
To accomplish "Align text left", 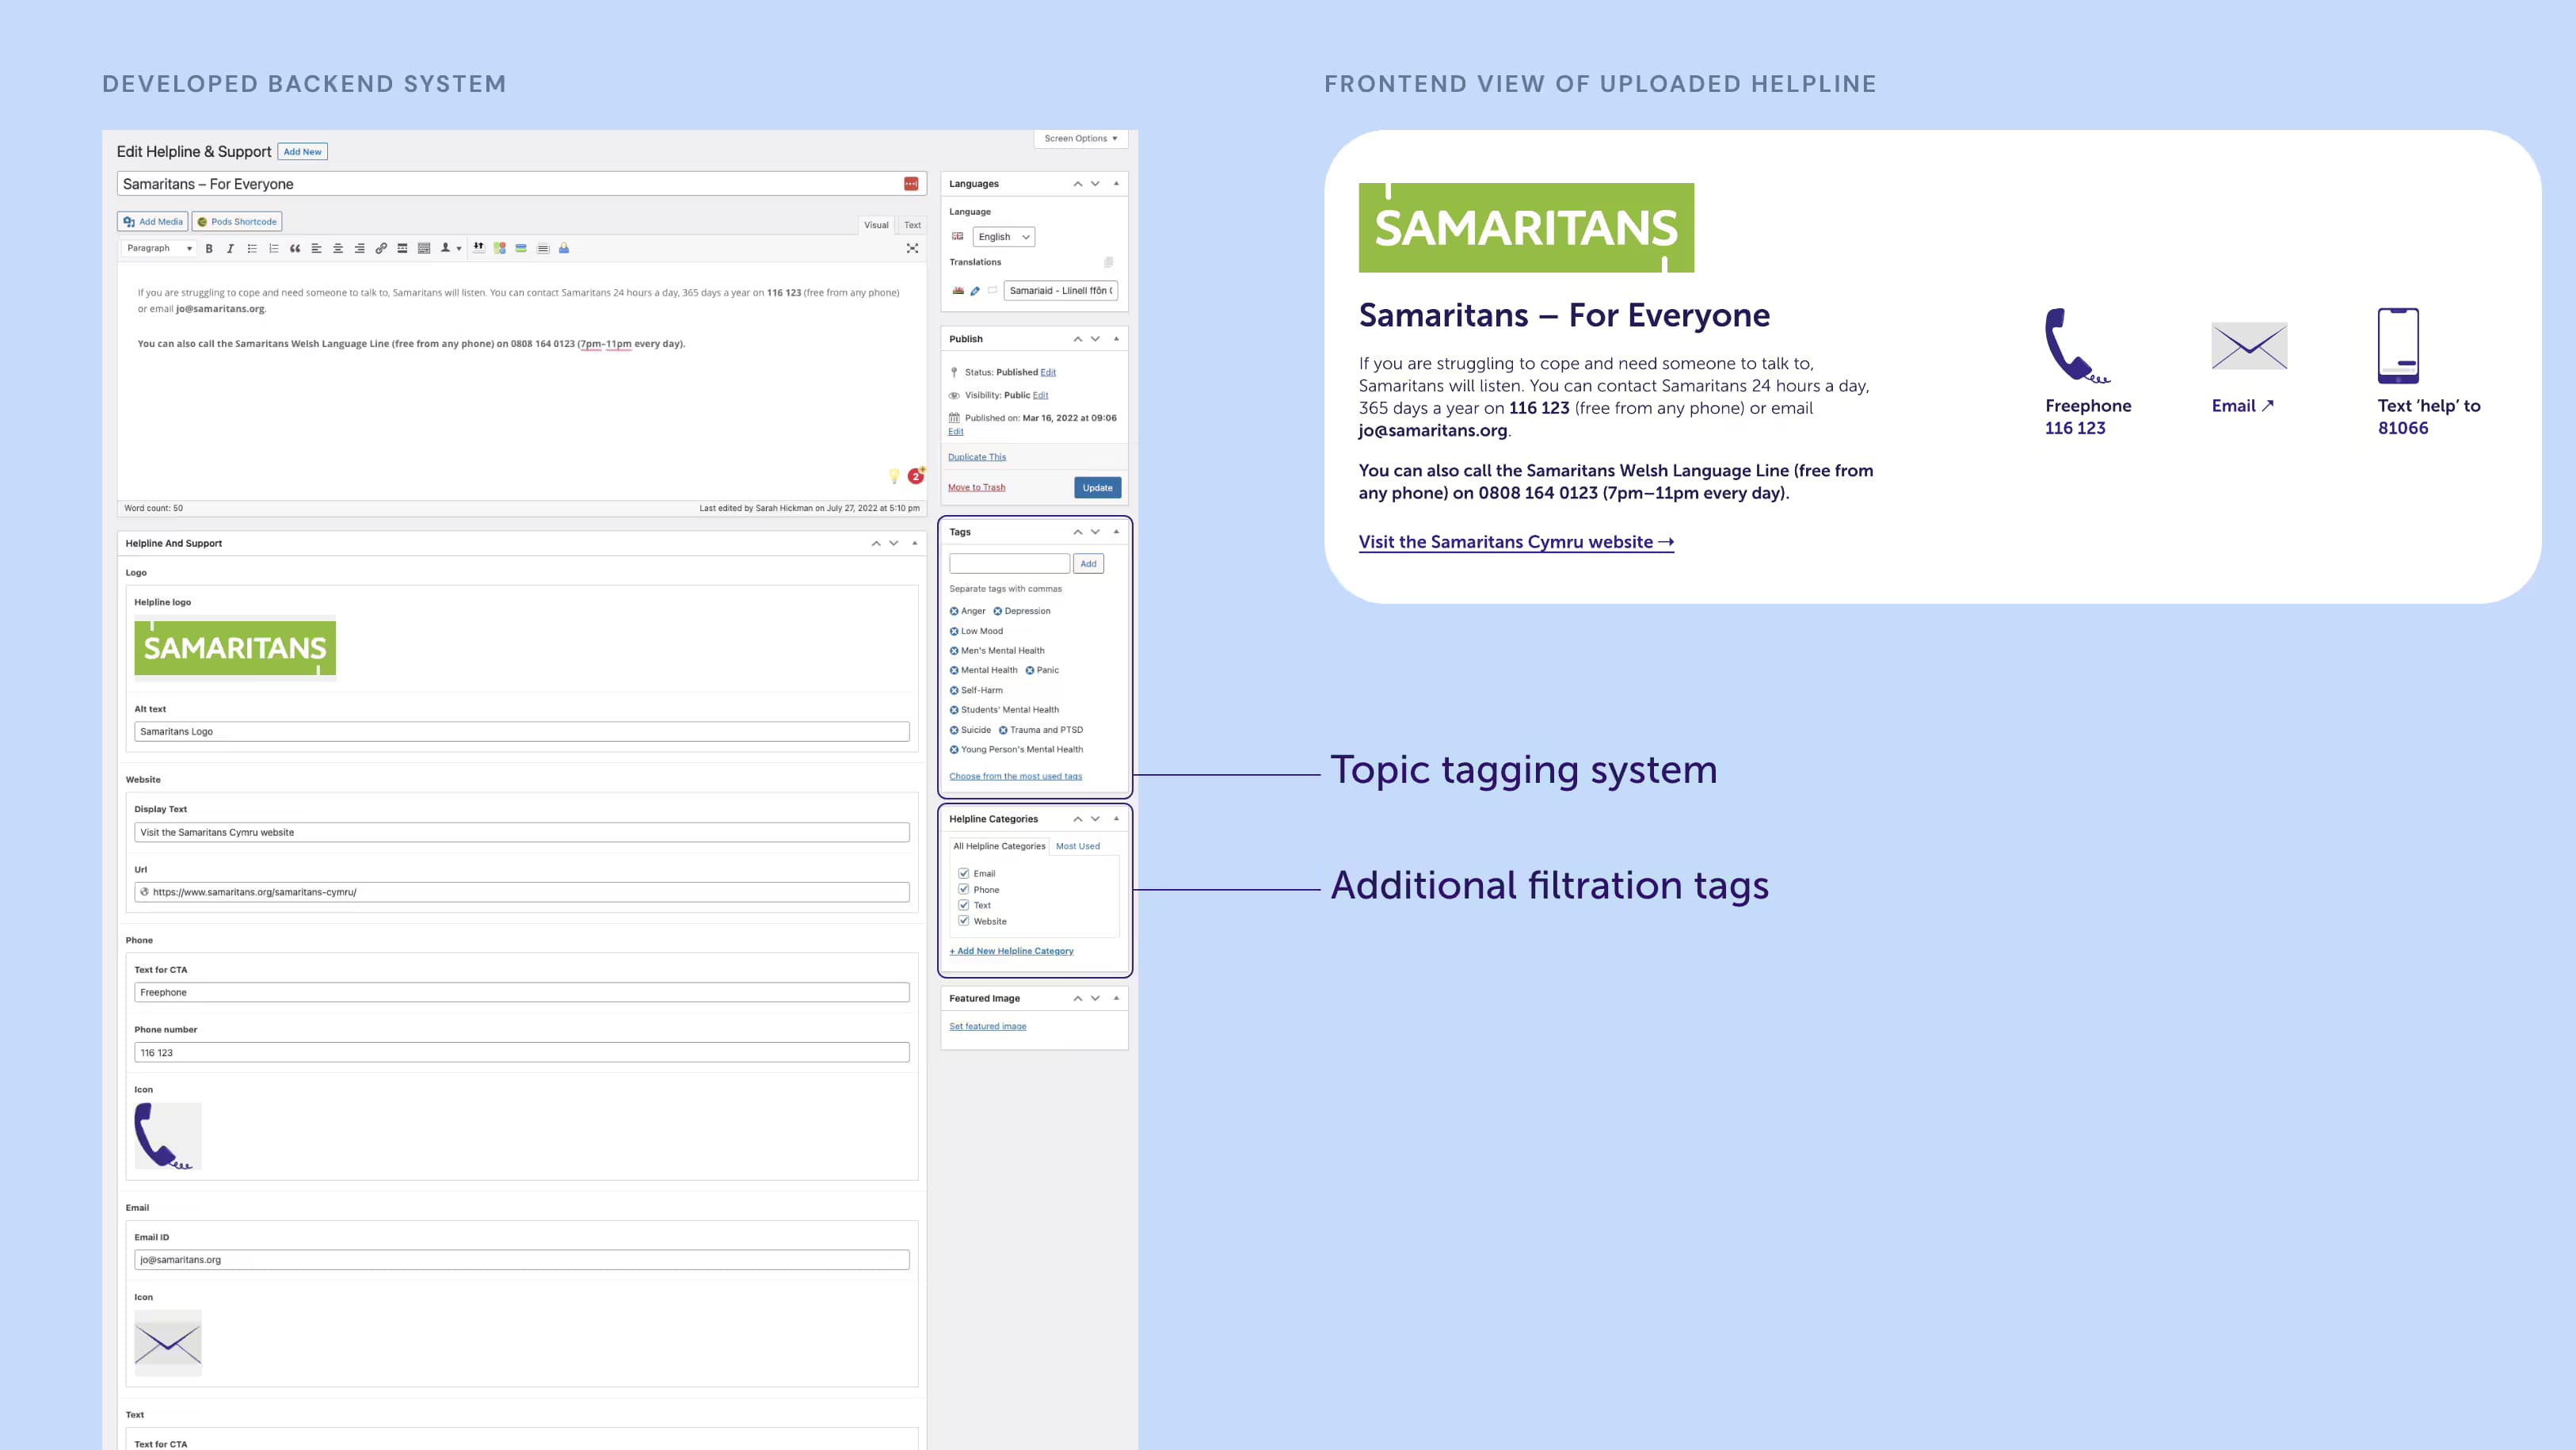I will click(316, 248).
